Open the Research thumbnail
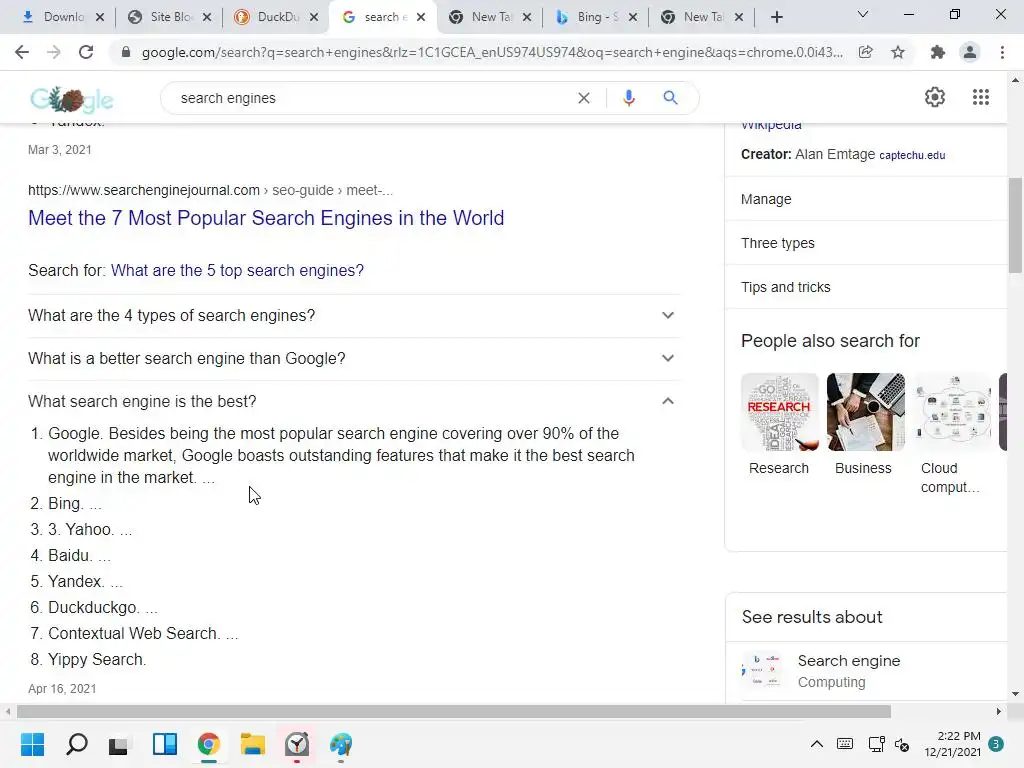1024x768 pixels. (779, 412)
